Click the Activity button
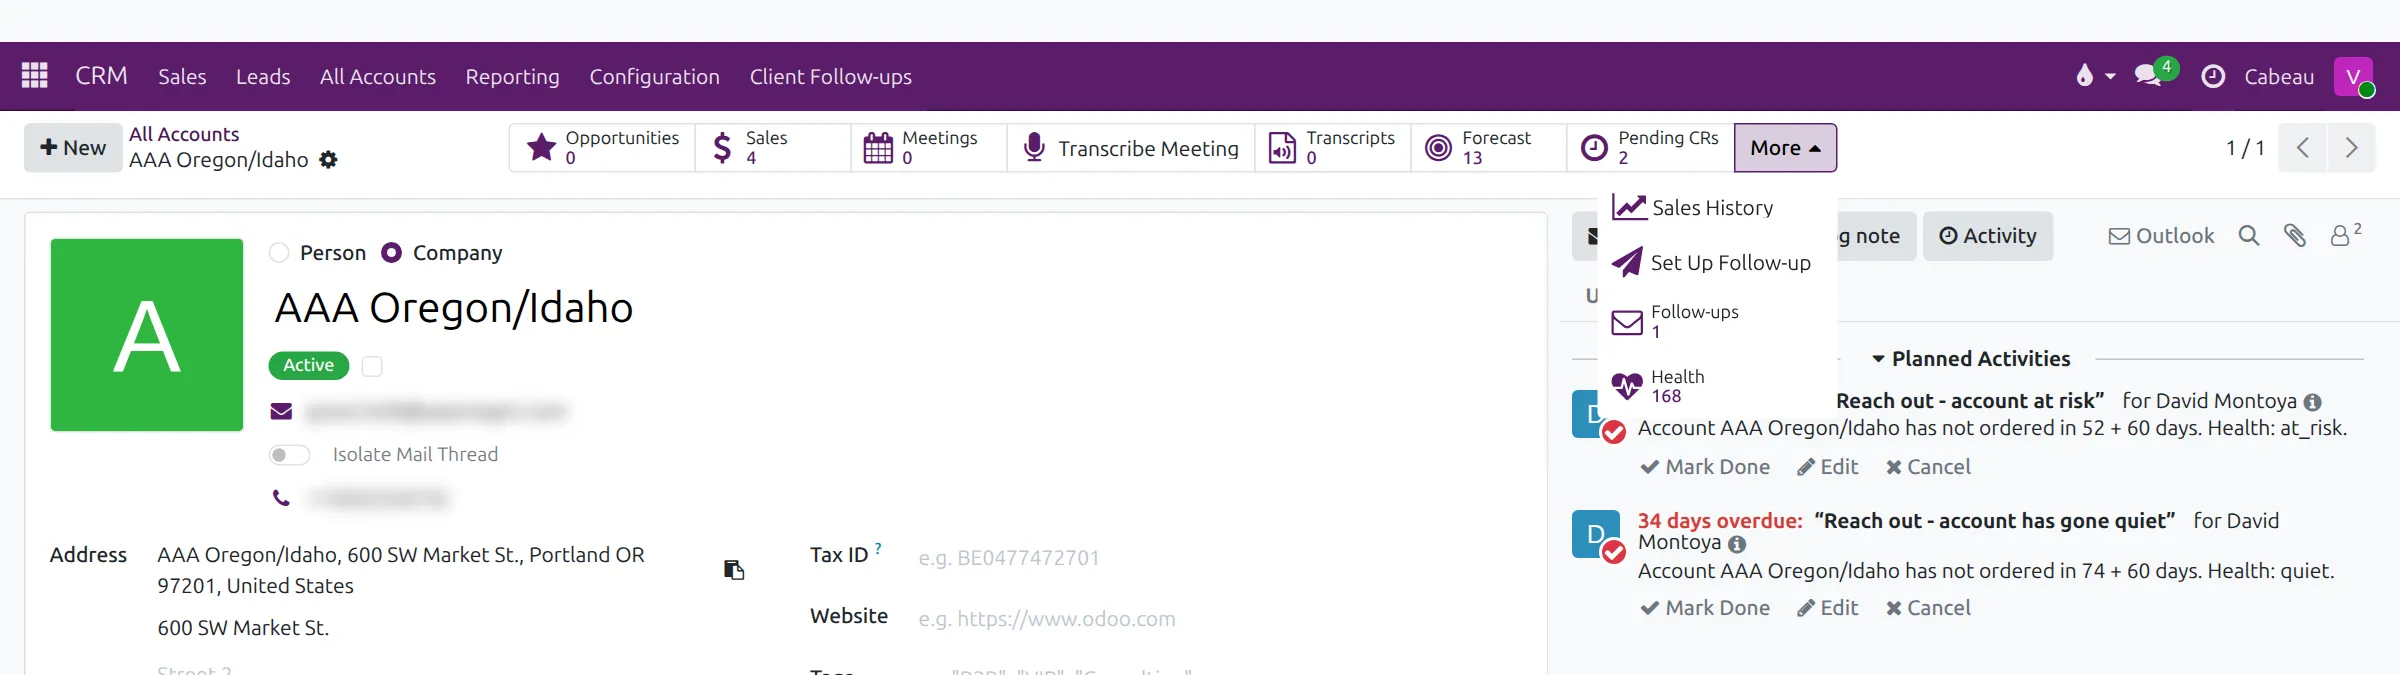Viewport: 2400px width, 675px height. [x=1988, y=236]
